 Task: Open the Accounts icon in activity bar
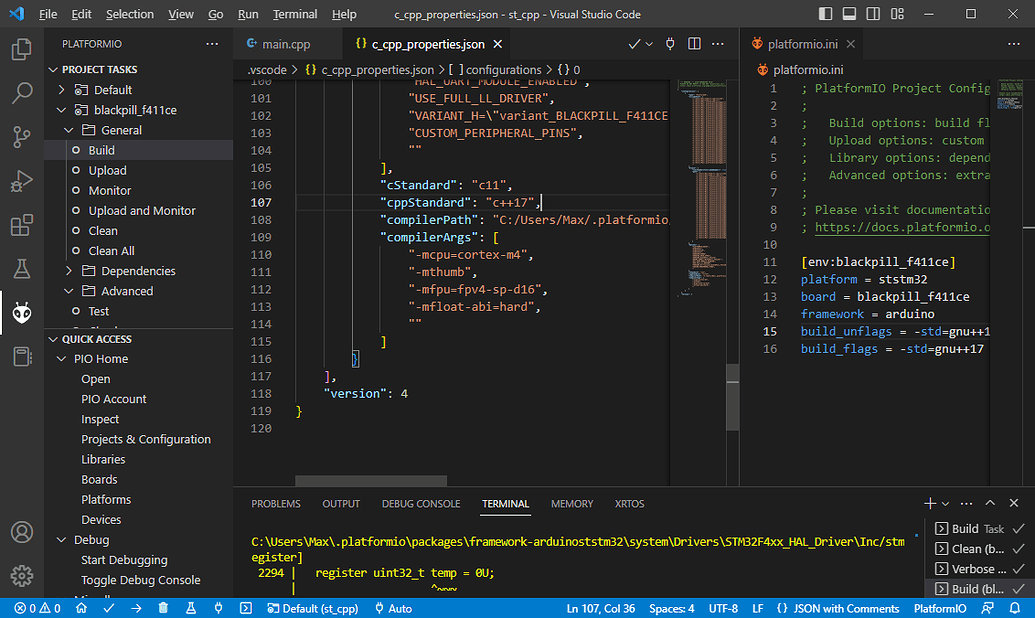coord(22,532)
